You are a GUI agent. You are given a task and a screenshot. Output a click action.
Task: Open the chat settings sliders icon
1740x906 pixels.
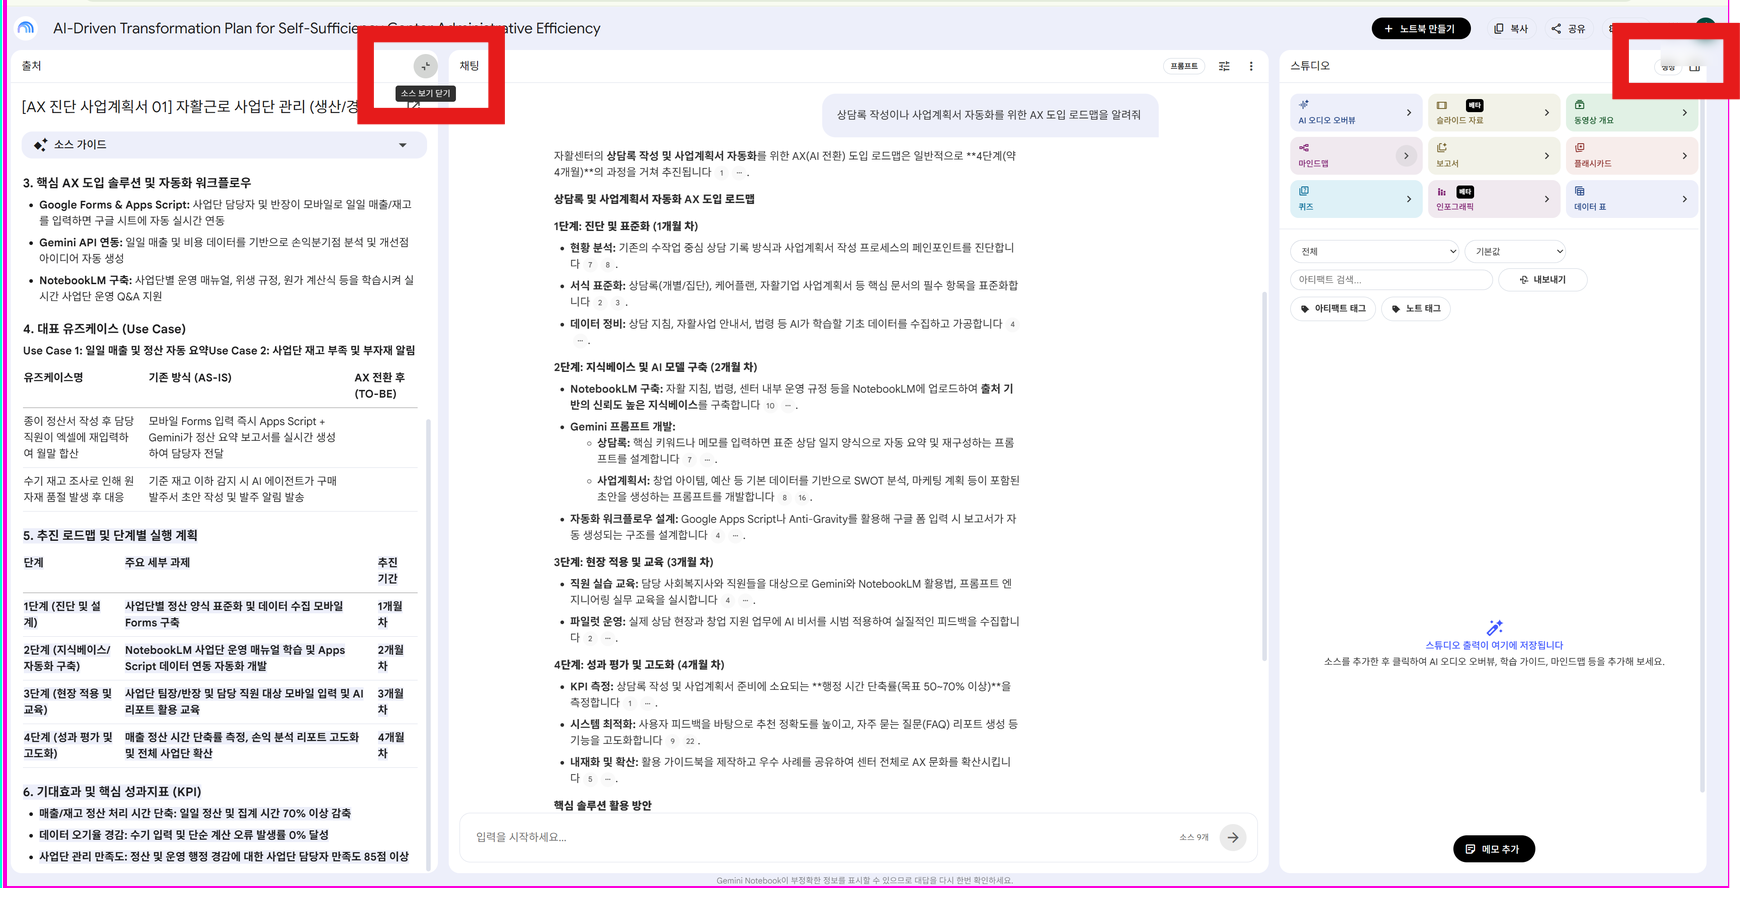click(x=1224, y=66)
